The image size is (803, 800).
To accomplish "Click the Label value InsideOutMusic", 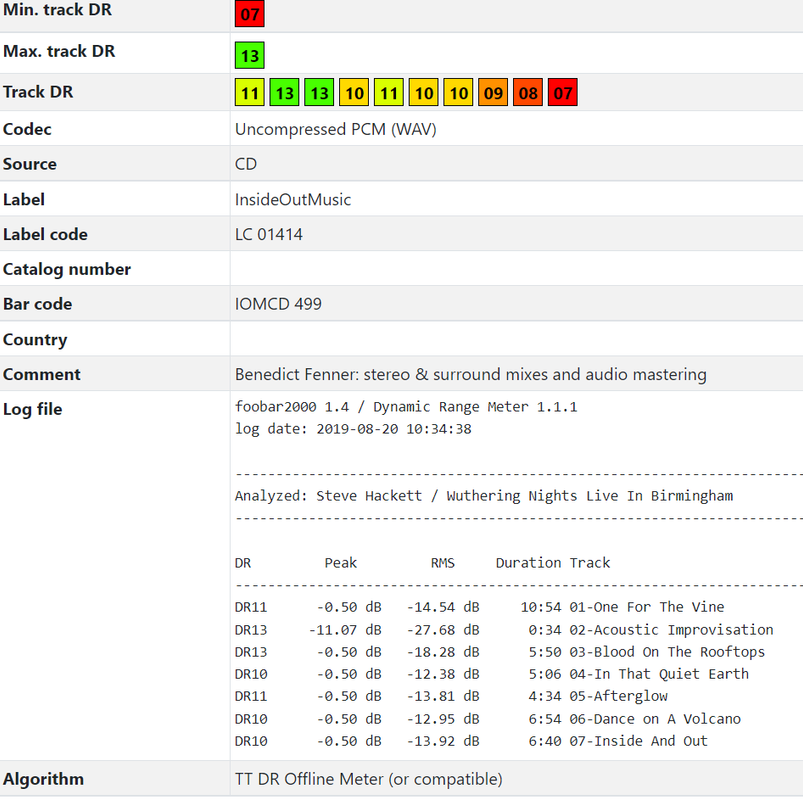I will point(293,199).
